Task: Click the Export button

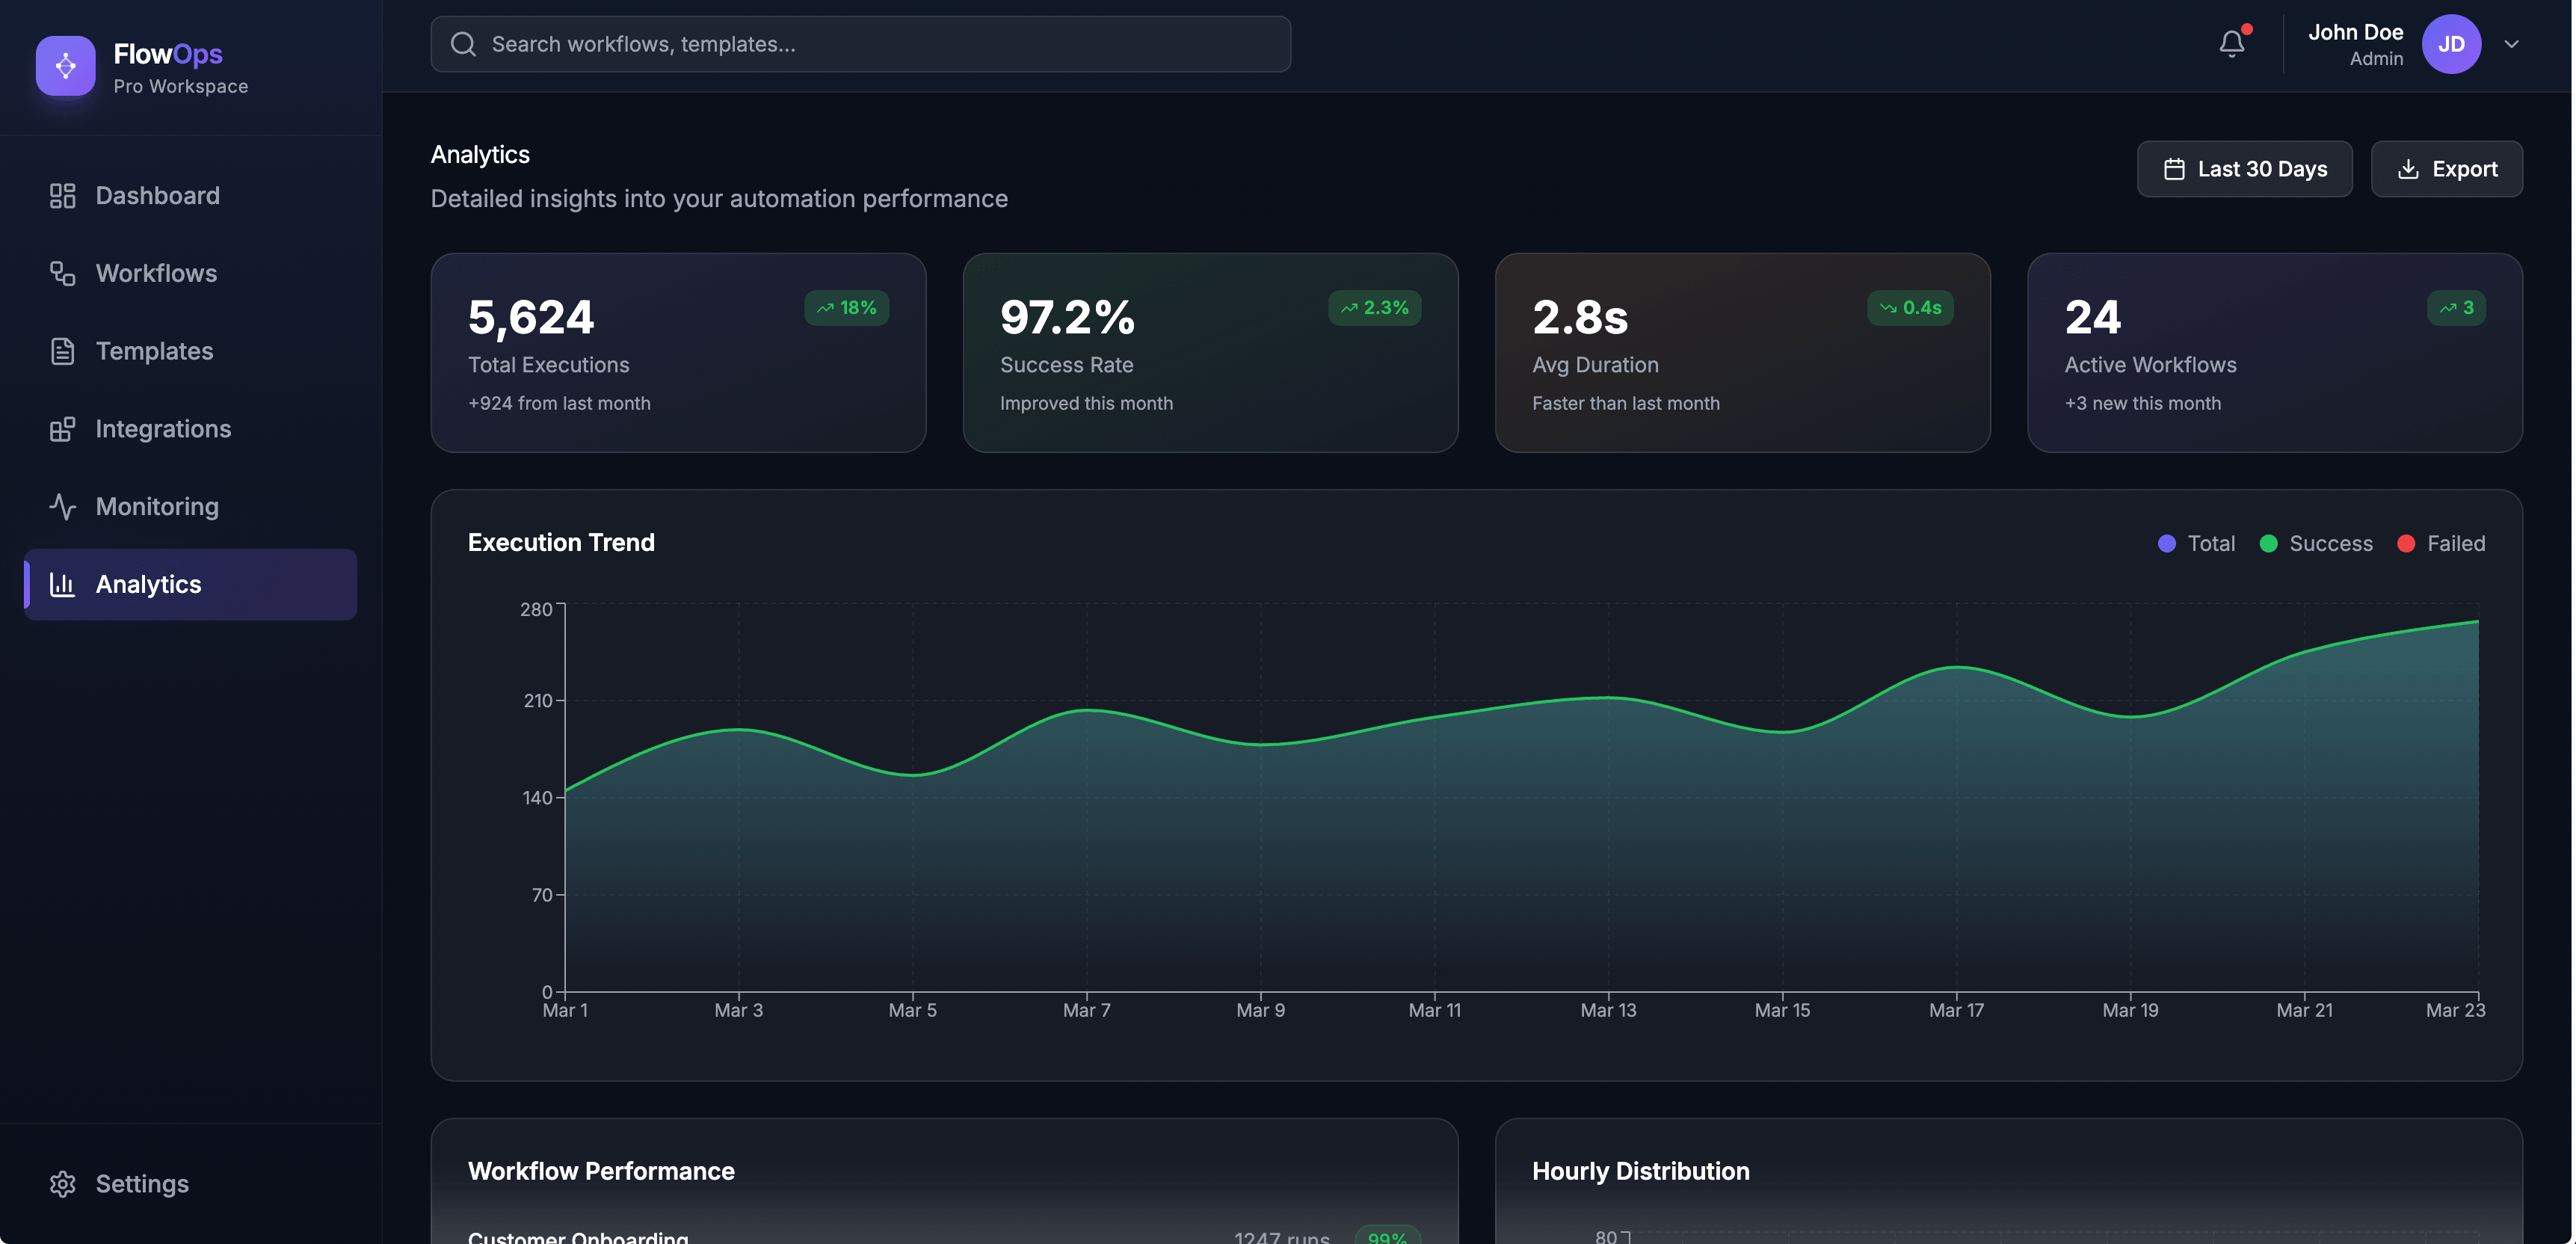Action: pos(2447,168)
